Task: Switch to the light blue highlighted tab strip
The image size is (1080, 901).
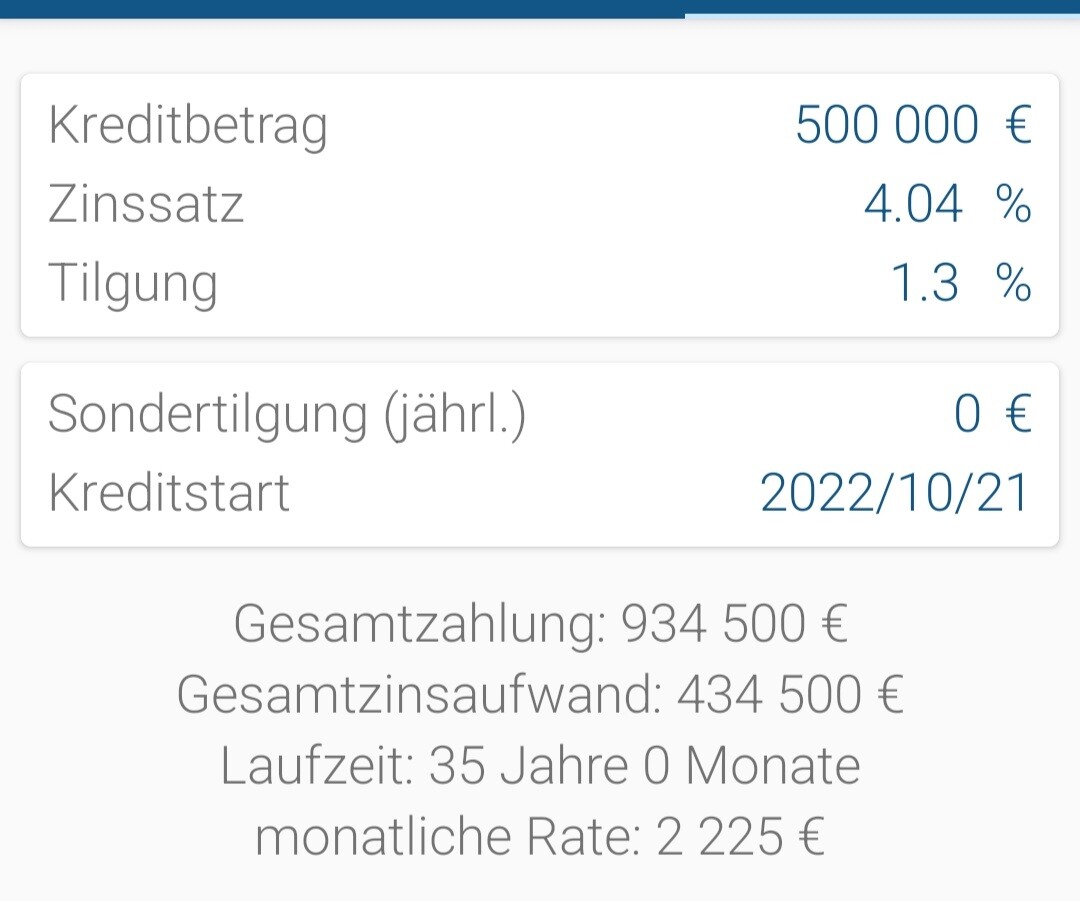Action: pyautogui.click(x=882, y=15)
